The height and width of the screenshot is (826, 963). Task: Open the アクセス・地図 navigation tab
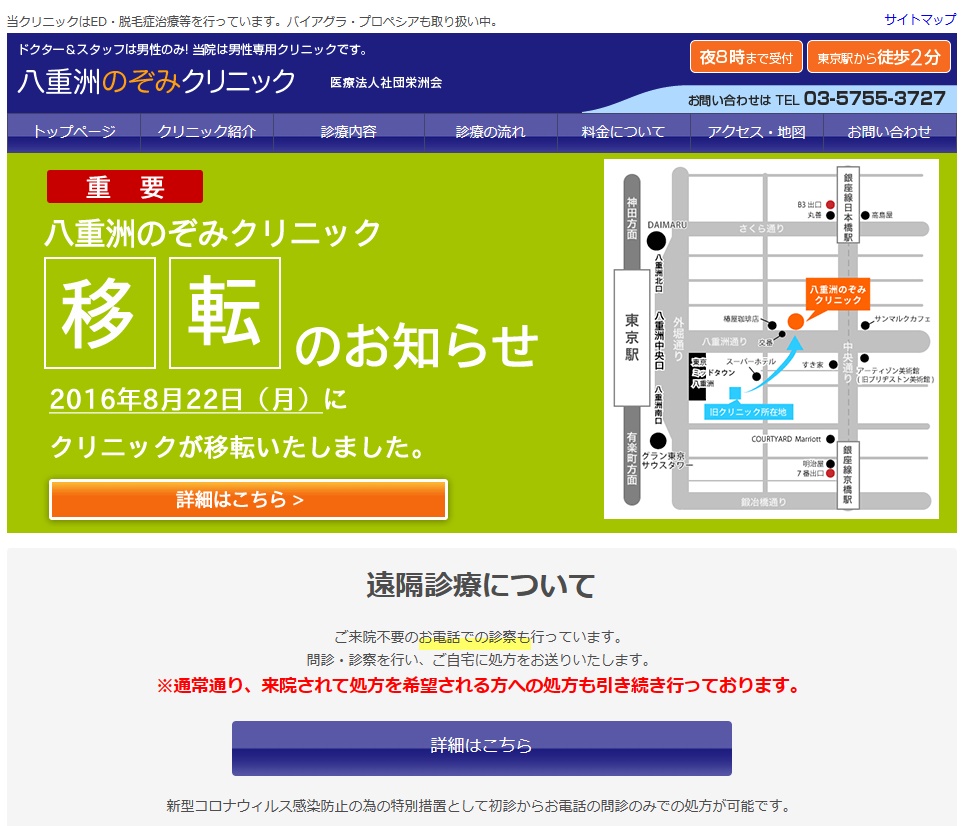pyautogui.click(x=756, y=132)
